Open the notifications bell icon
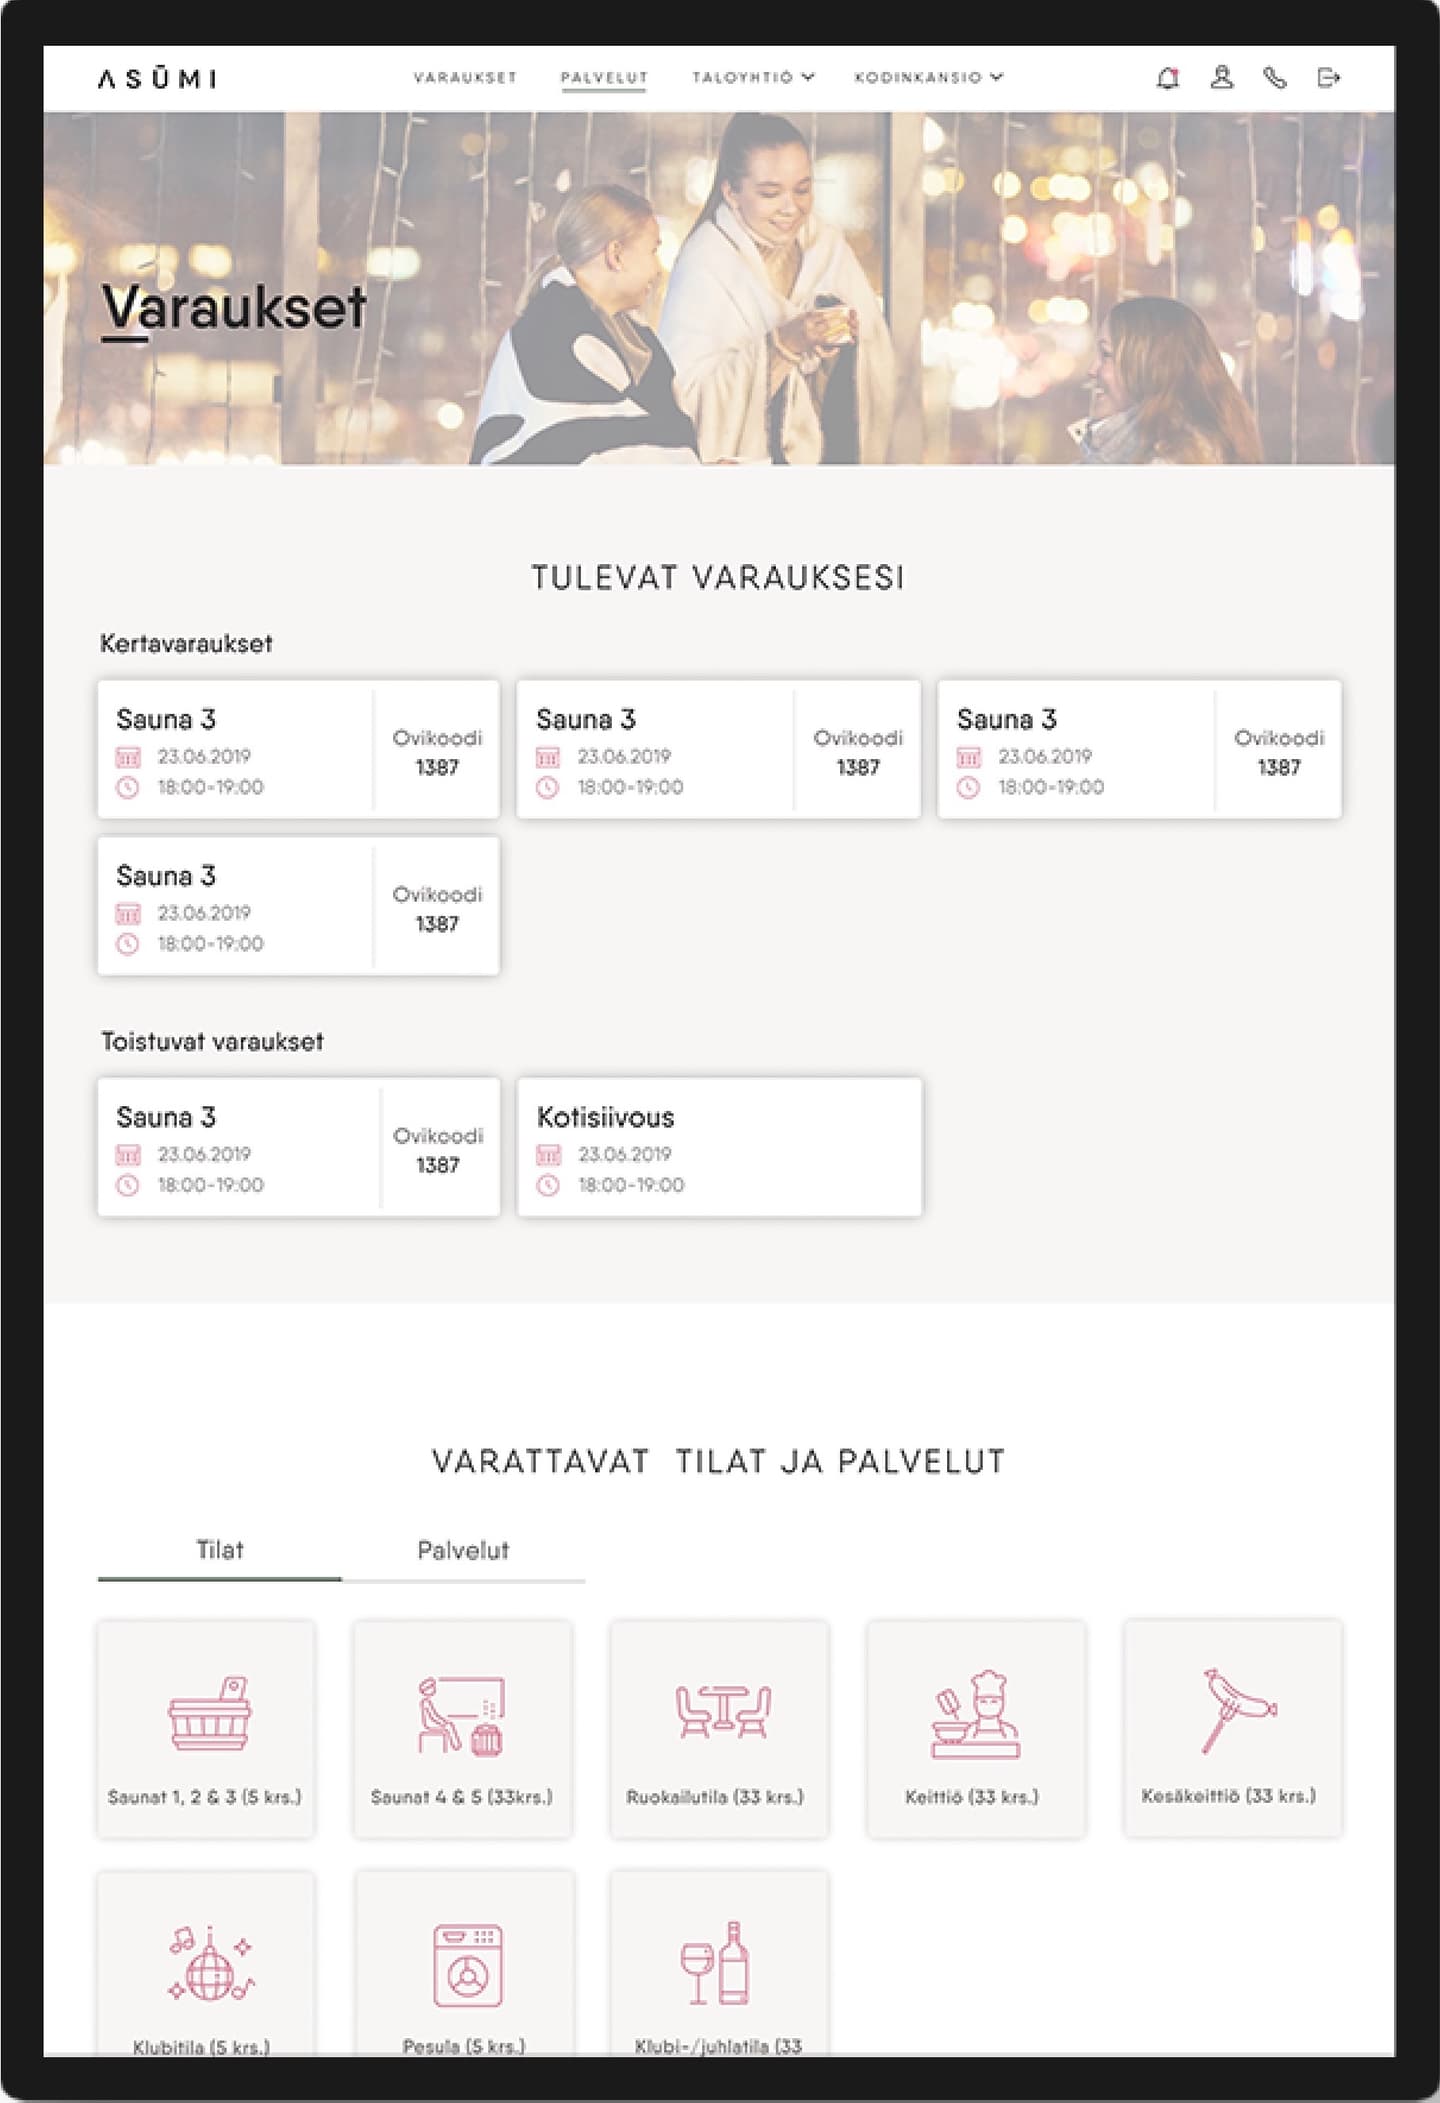This screenshot has height=2103, width=1440. tap(1167, 78)
